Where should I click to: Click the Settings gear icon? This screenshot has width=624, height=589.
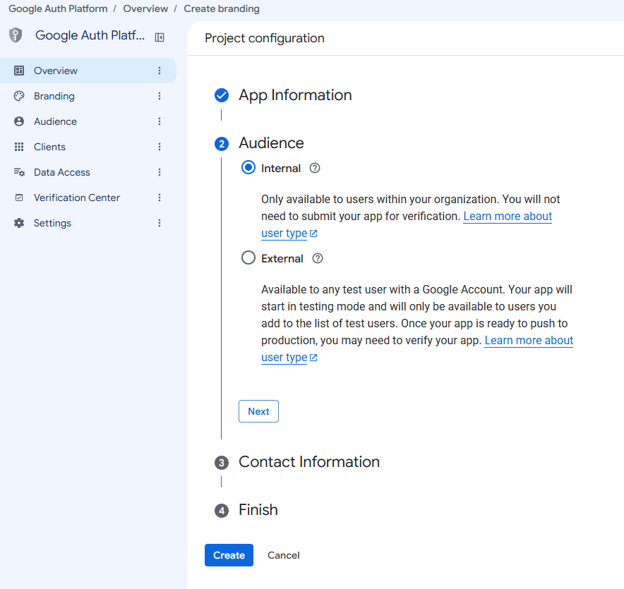(19, 223)
